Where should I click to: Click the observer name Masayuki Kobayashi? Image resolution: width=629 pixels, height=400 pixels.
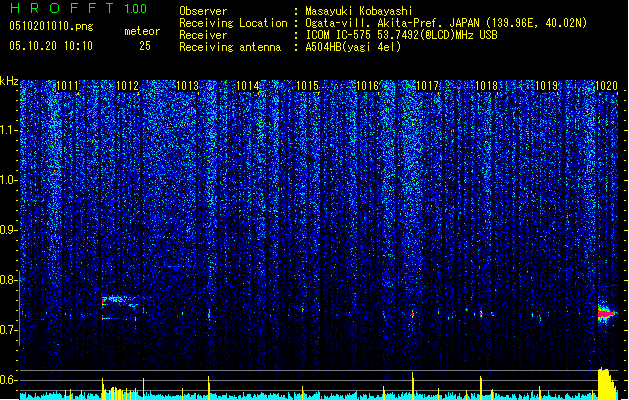[359, 11]
